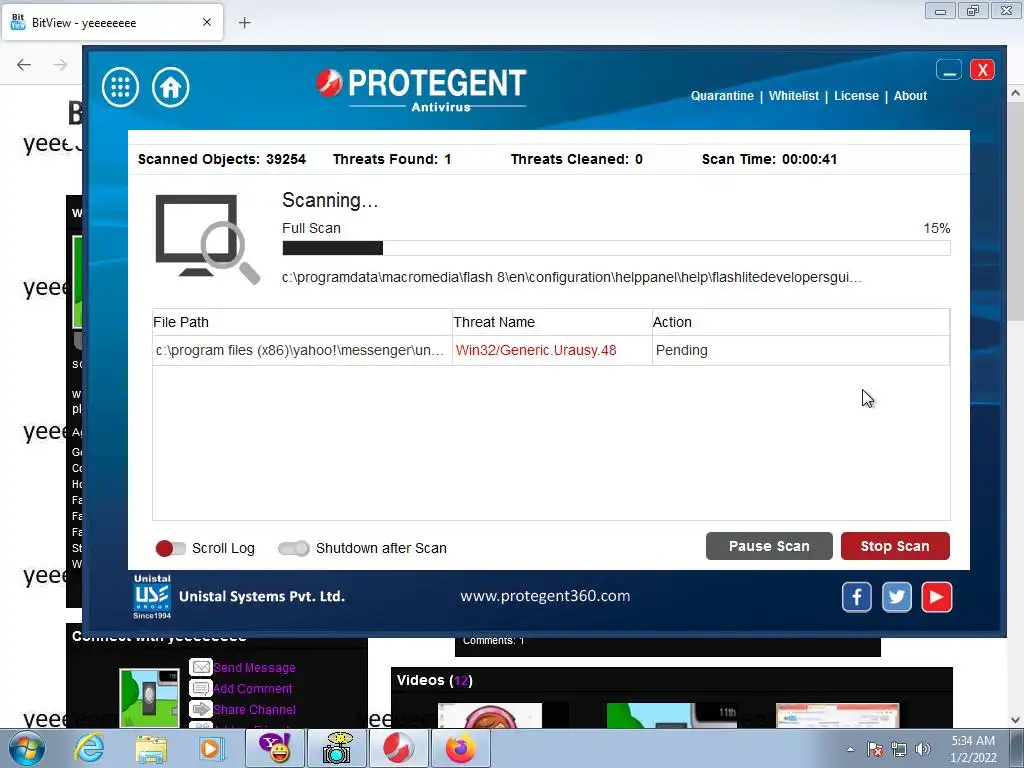Click the Threats Found: 1 counter

pyautogui.click(x=392, y=159)
